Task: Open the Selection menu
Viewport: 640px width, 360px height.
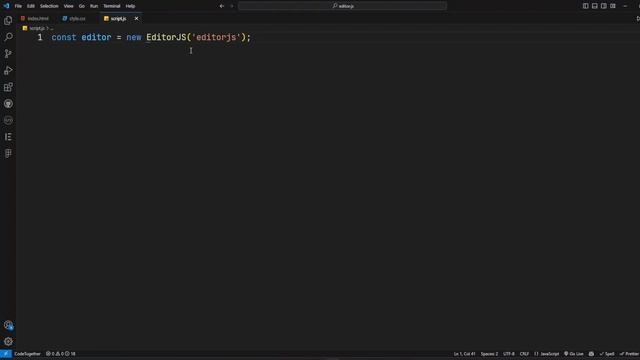Action: coord(49,6)
